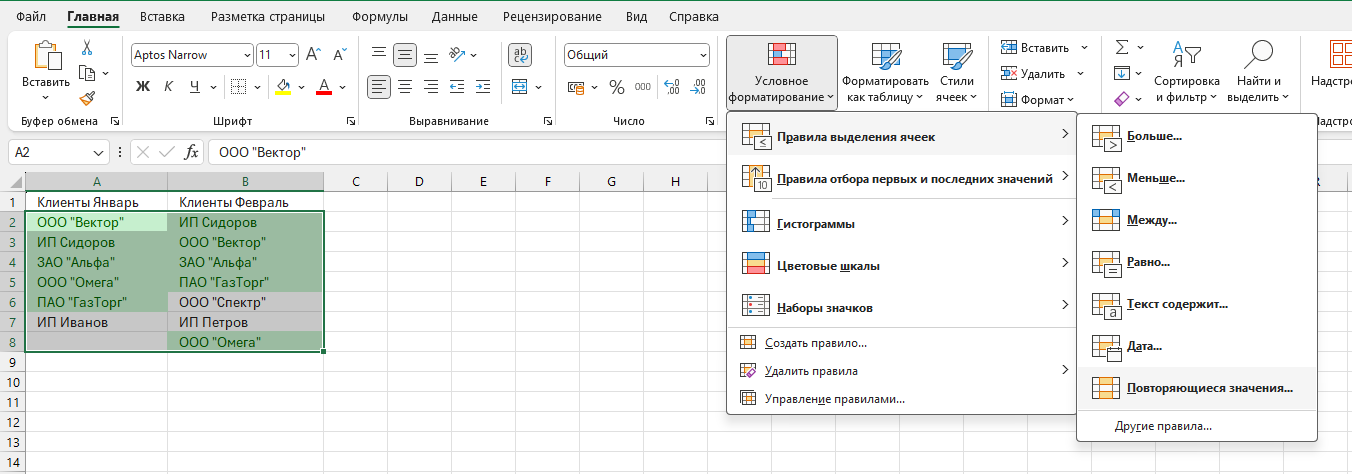Apply the yellow fill color bucket
1352x474 pixels.
pyautogui.click(x=283, y=87)
